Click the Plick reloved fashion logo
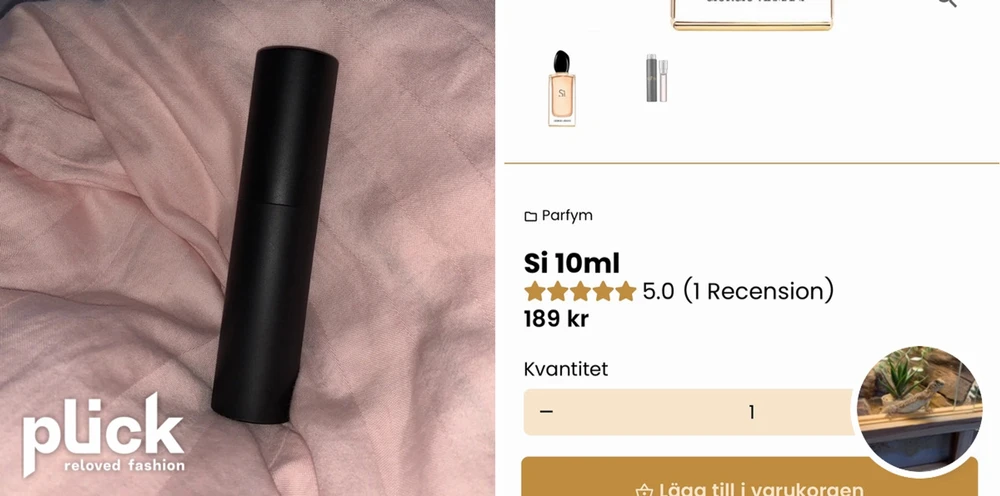Image resolution: width=1000 pixels, height=496 pixels. click(104, 434)
